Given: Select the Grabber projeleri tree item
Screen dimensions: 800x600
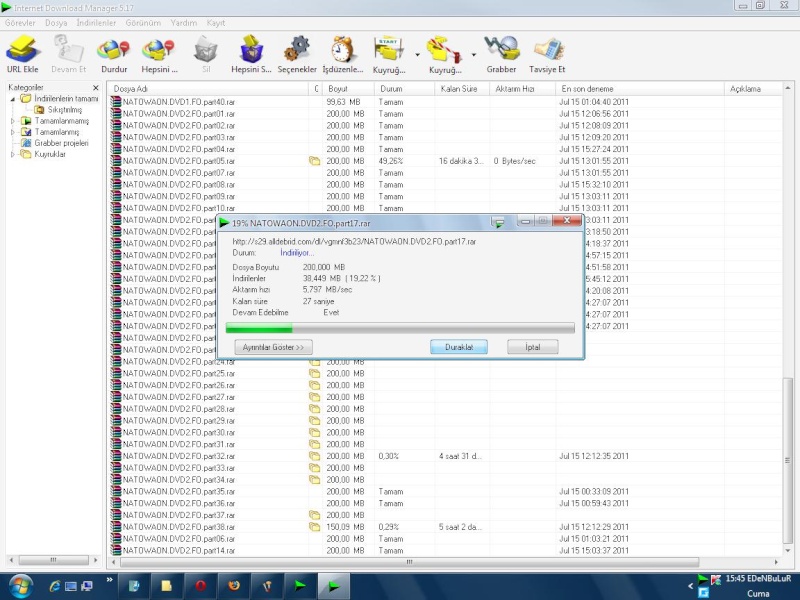Looking at the screenshot, I should (x=61, y=143).
